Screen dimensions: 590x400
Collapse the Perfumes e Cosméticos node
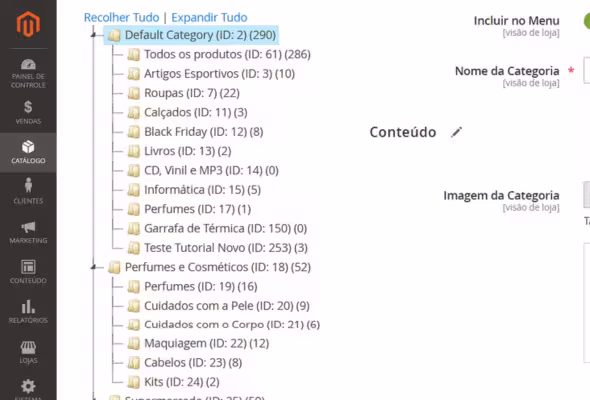[x=94, y=267]
